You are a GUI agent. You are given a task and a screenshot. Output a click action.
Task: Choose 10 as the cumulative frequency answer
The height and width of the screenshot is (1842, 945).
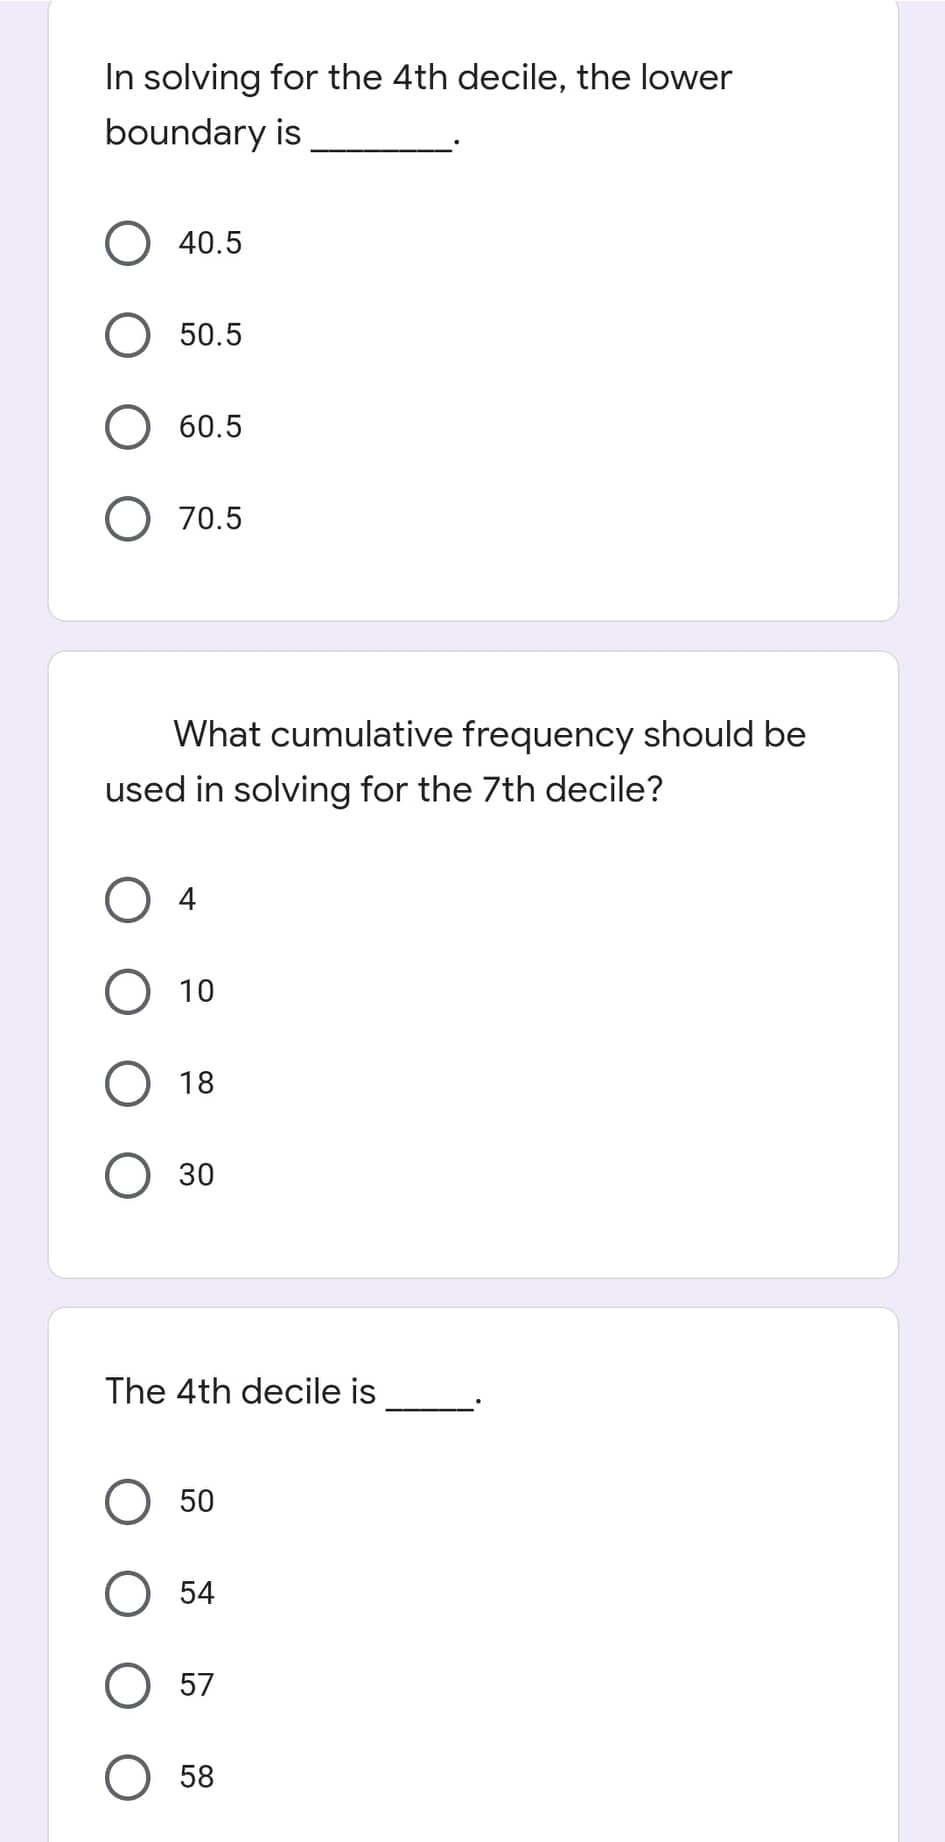coord(127,991)
